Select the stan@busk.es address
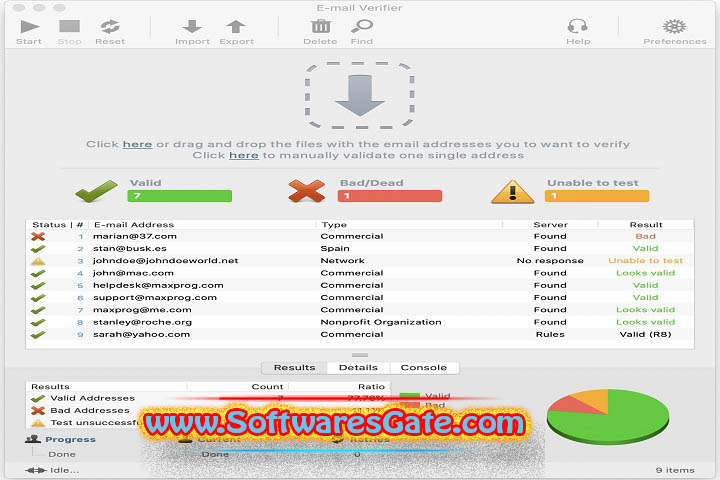Image resolution: width=720 pixels, height=480 pixels. click(129, 248)
